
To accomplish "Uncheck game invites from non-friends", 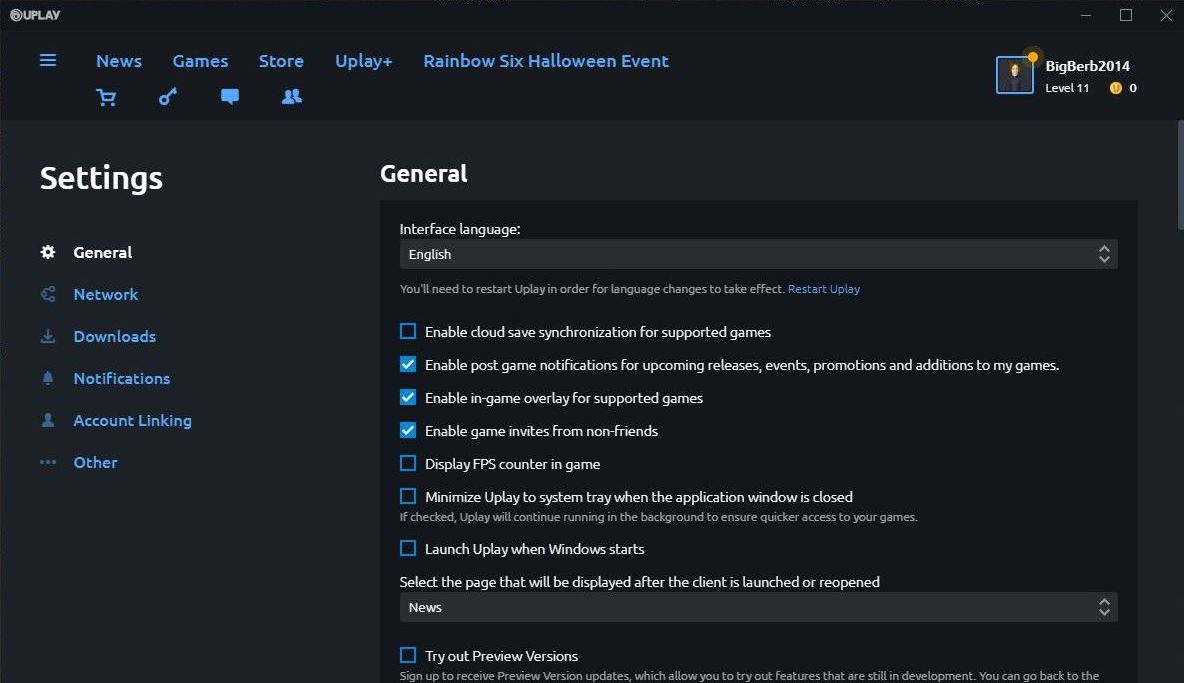I will pyautogui.click(x=408, y=430).
